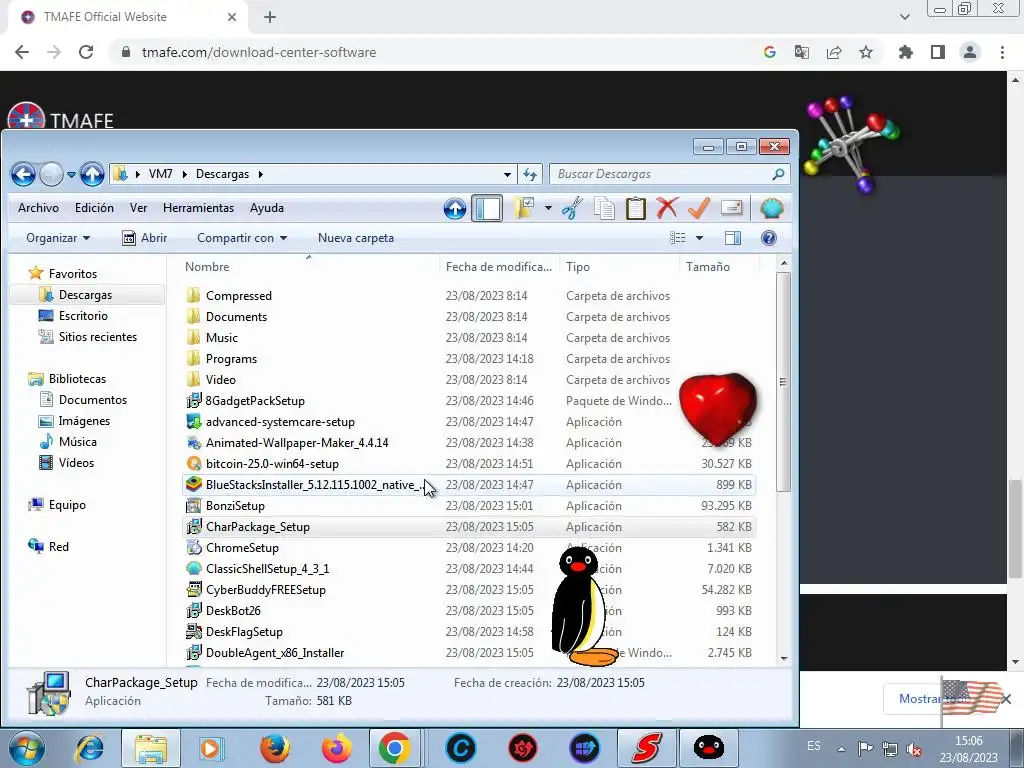1024x768 pixels.
Task: Open address bar history dropdown
Action: tap(507, 174)
